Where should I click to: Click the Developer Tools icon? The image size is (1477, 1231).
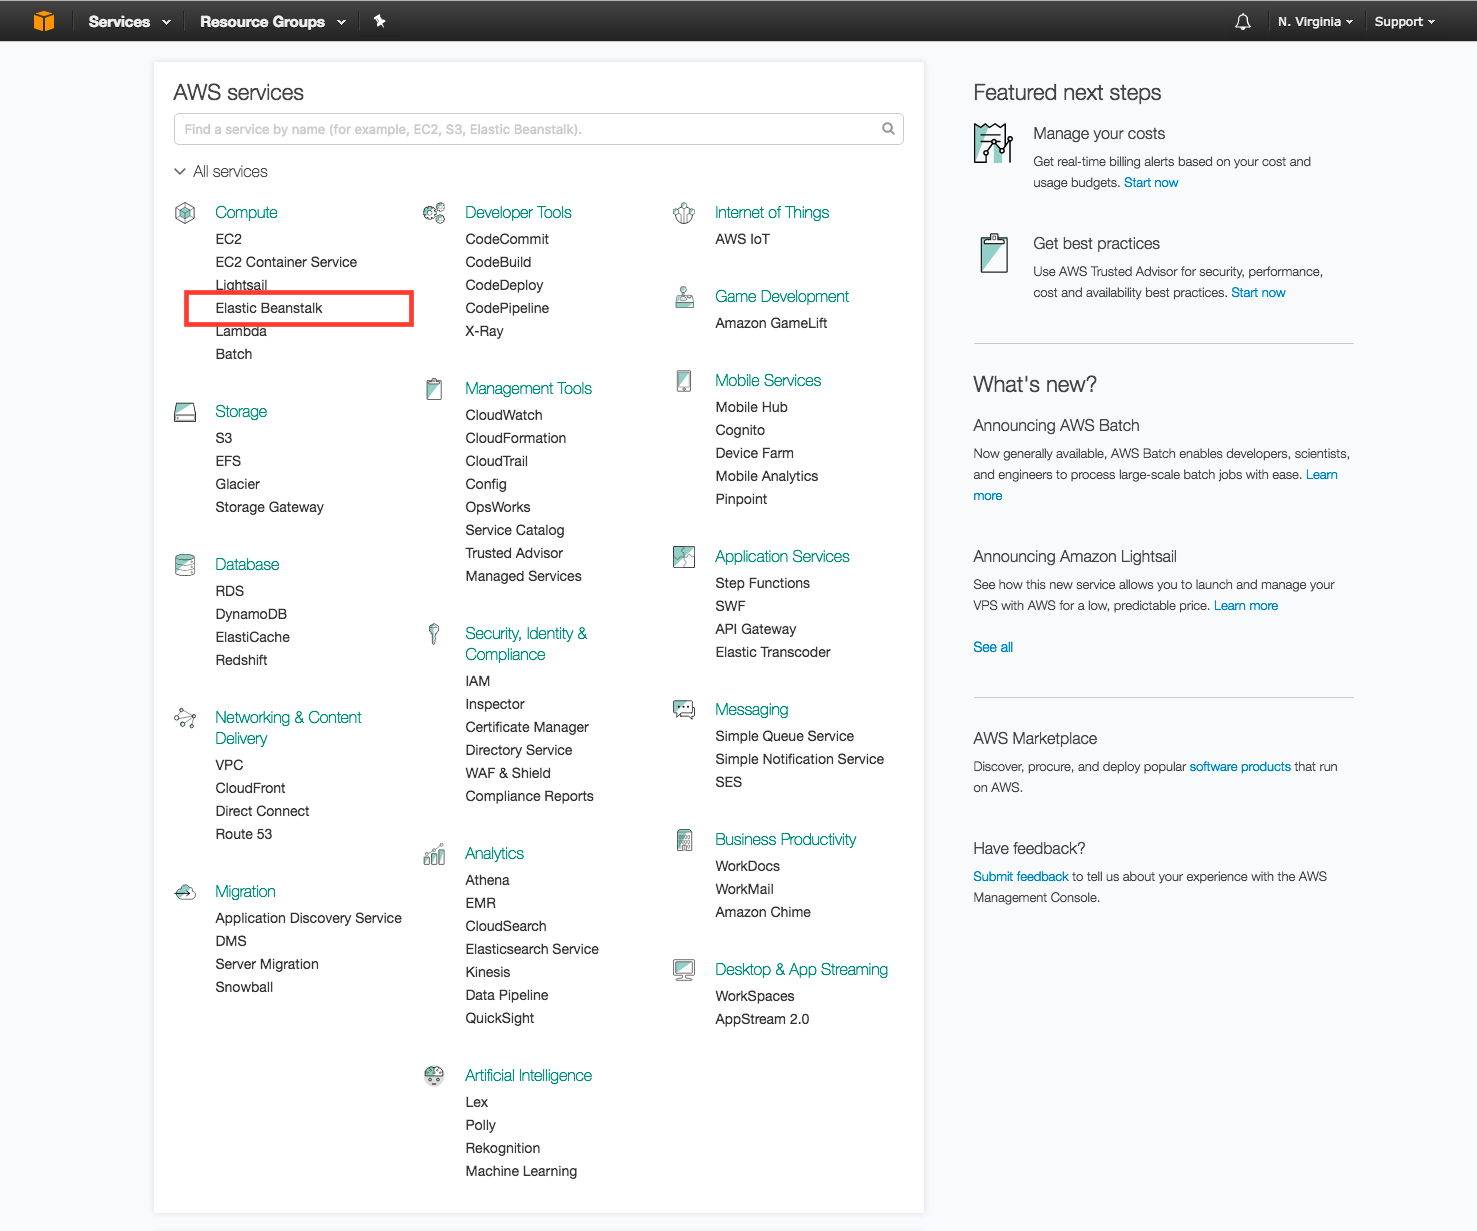[x=434, y=212]
